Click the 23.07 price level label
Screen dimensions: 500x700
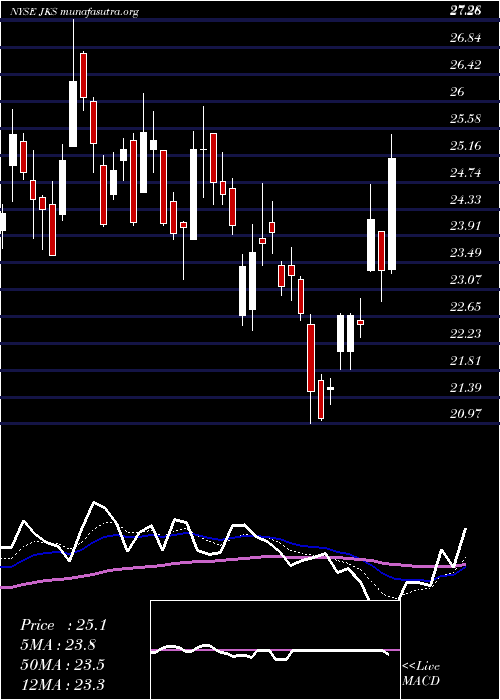pyautogui.click(x=465, y=279)
